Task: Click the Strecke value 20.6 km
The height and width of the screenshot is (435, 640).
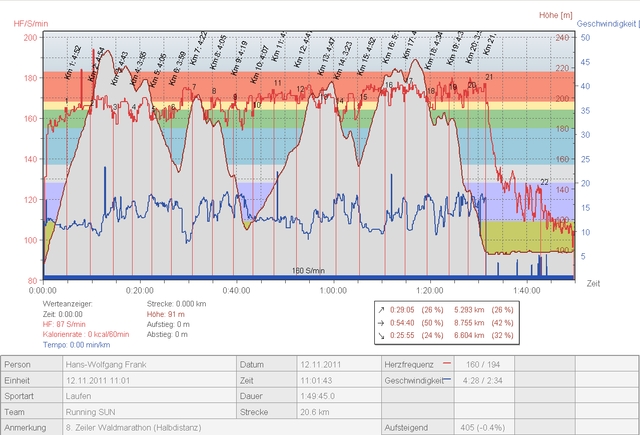Action: coord(314,411)
